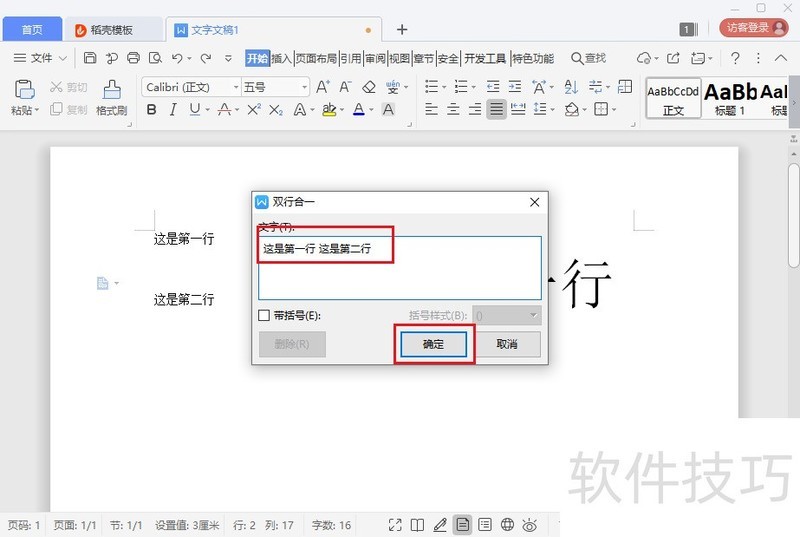Check the 带括号 checkbox
Screen dimensions: 800x537
[264, 315]
